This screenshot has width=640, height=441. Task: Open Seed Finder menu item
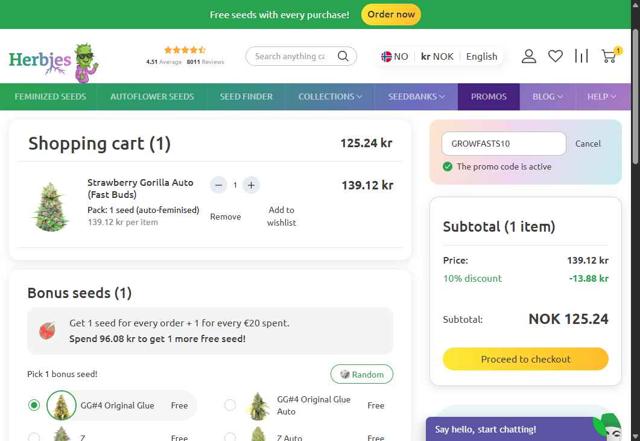click(x=246, y=97)
